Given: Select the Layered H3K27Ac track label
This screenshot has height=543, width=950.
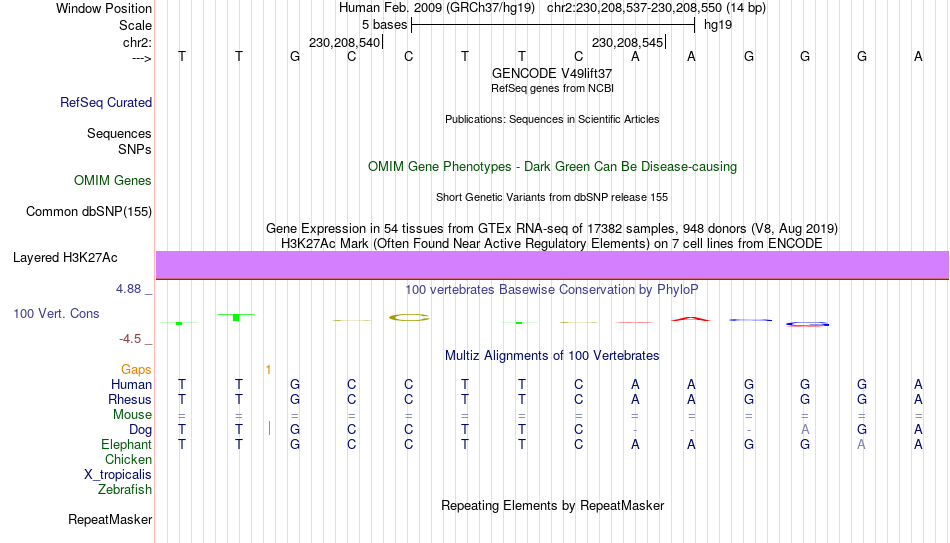Looking at the screenshot, I should tap(65, 258).
